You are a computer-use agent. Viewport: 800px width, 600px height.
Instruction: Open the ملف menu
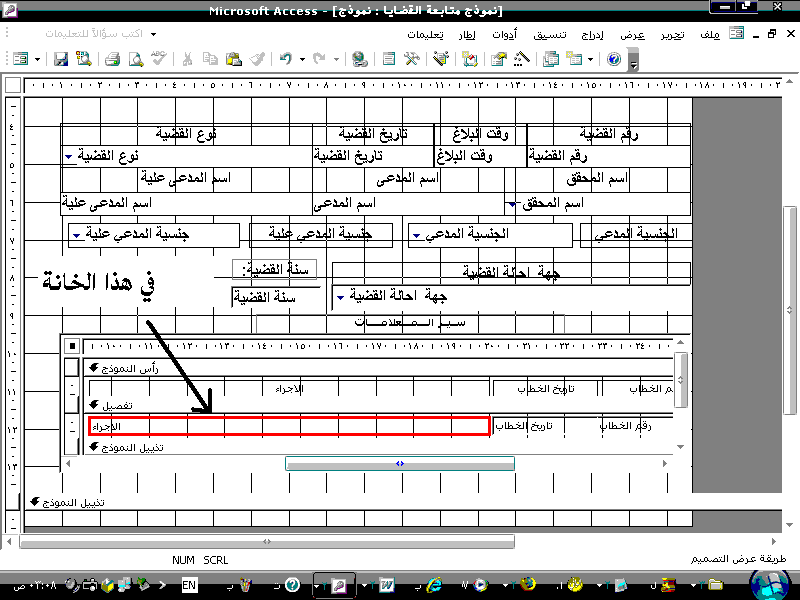(x=709, y=34)
